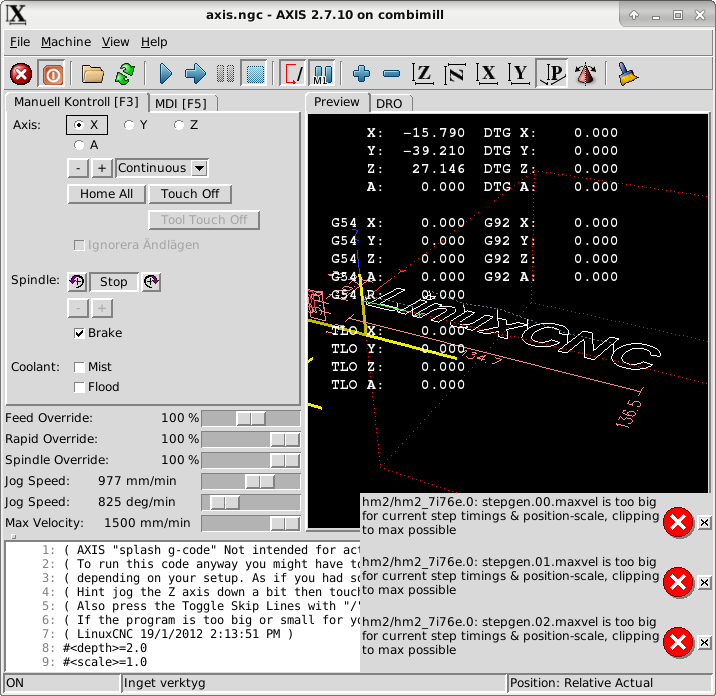Screen dimensions: 716x696
Task: Open the View menu
Action: (116, 42)
